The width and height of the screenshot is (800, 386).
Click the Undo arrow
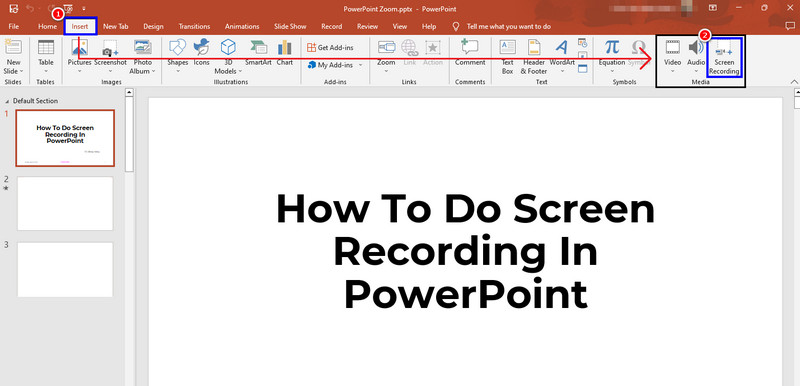click(x=31, y=9)
